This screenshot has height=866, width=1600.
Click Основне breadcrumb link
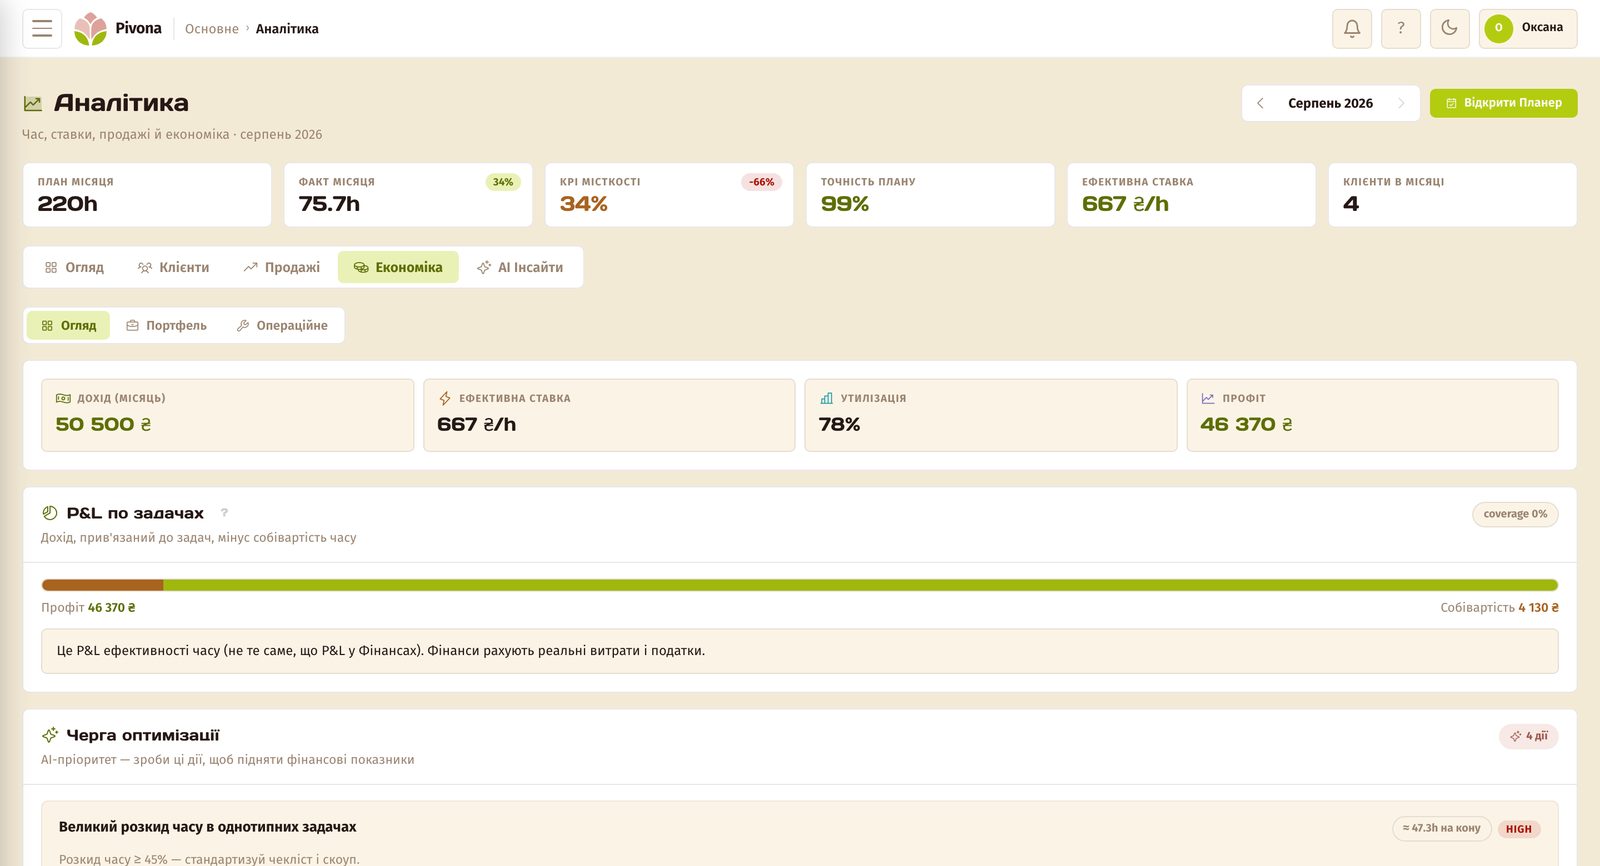212,29
